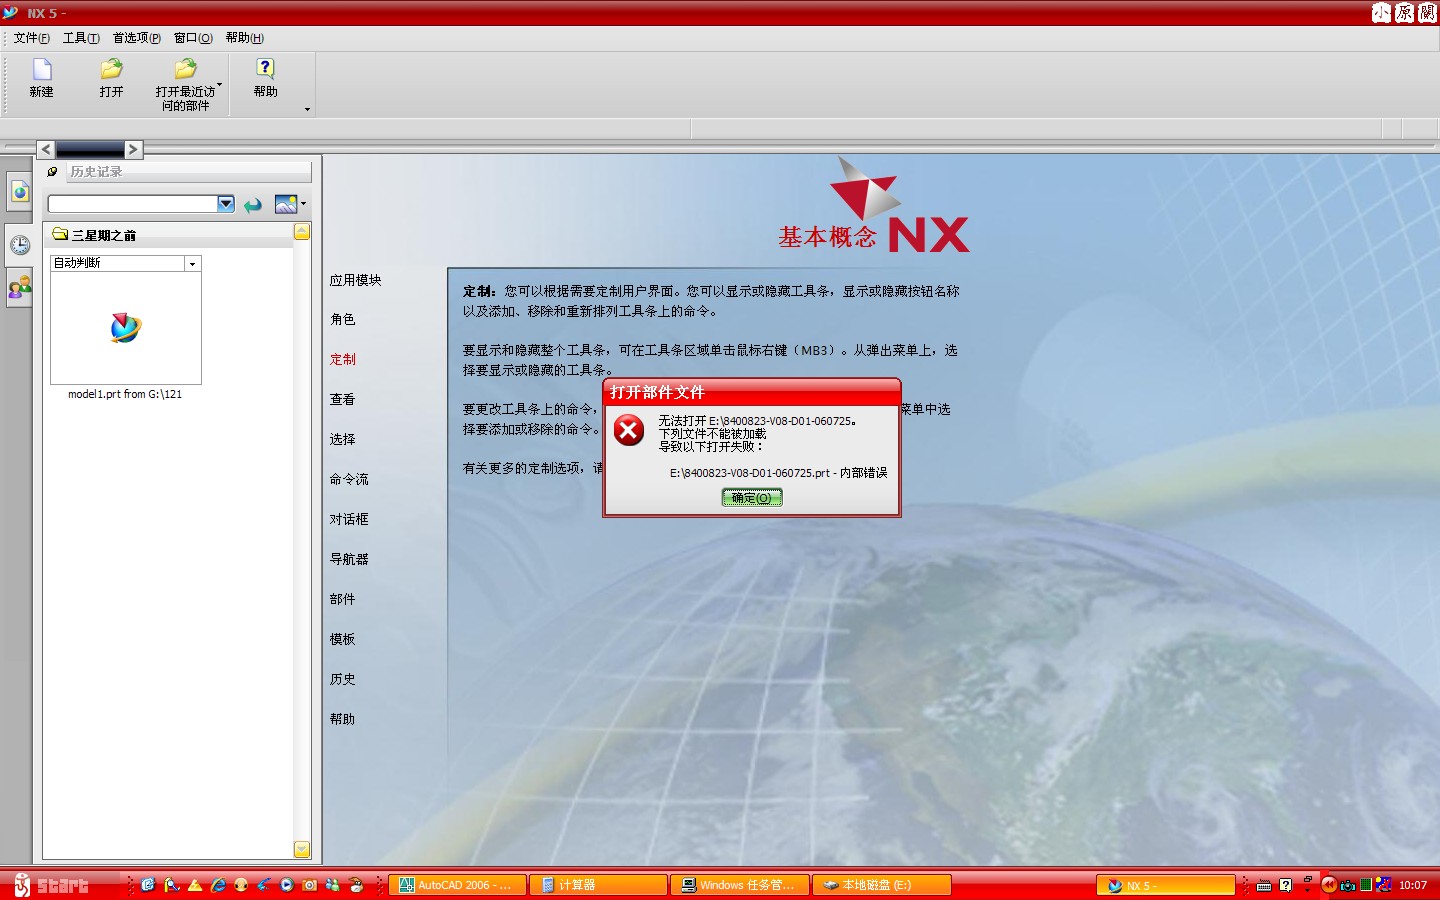
Task: Click the QQ penguin quick launch icon
Action: (x=356, y=885)
